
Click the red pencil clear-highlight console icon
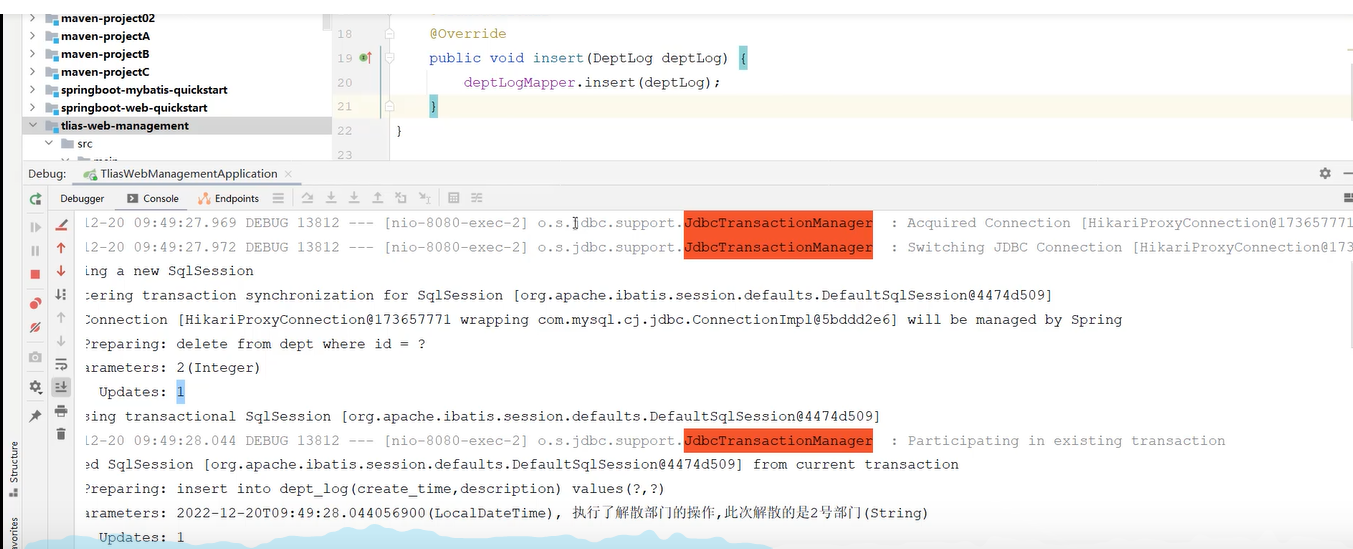pyautogui.click(x=61, y=224)
